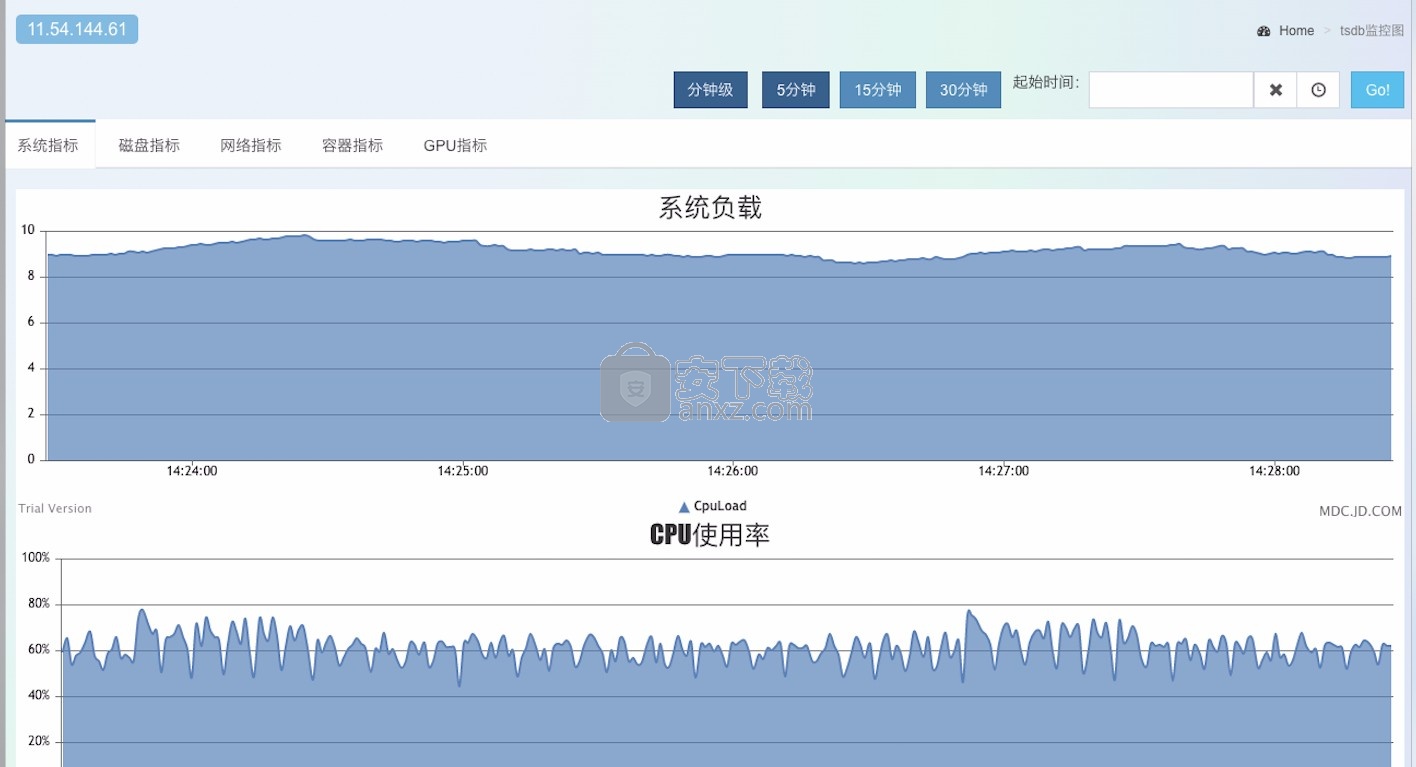Screen dimensions: 1416x767
Task: Click the 100% y-axis label
Action: click(36, 557)
